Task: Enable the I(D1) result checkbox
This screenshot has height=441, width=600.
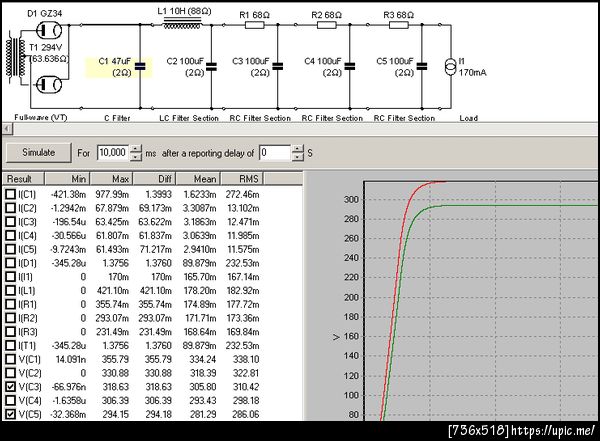Action: pos(10,263)
